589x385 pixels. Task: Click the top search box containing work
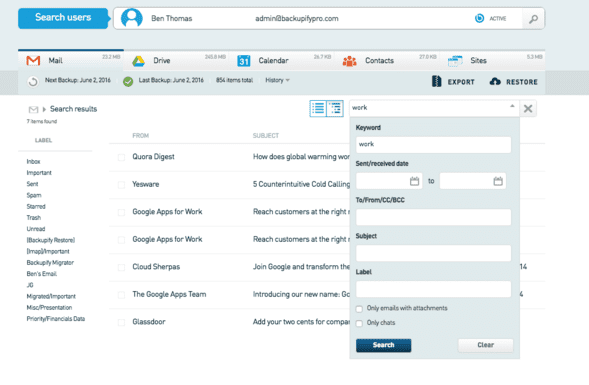pos(434,108)
